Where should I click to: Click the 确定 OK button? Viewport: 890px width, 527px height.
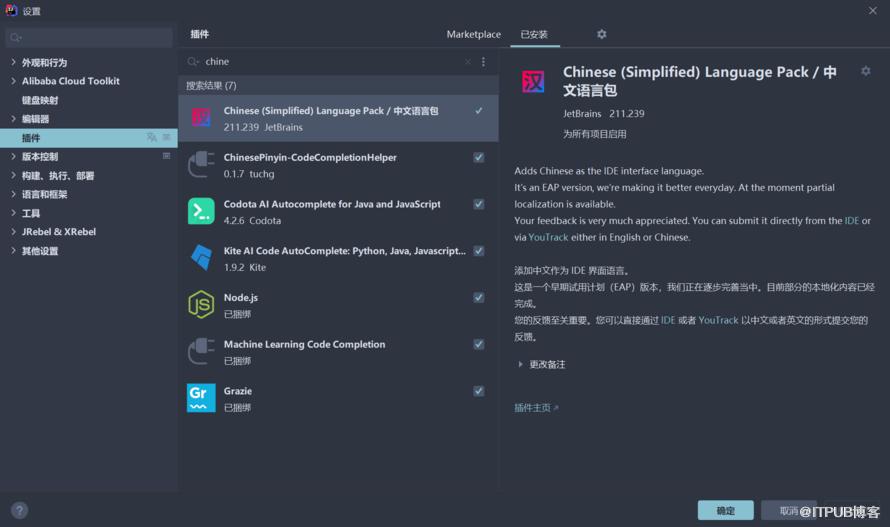[725, 510]
